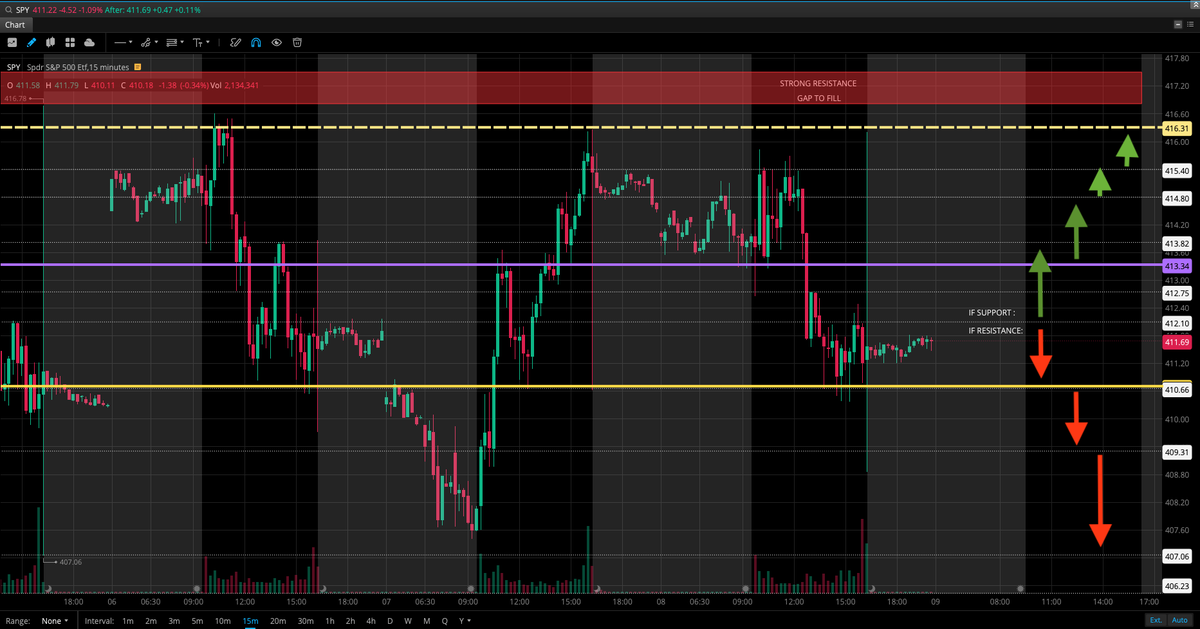Viewport: 1200px width, 629px height.
Task: Click the IF SUPPORT text annotation
Action: pos(991,313)
